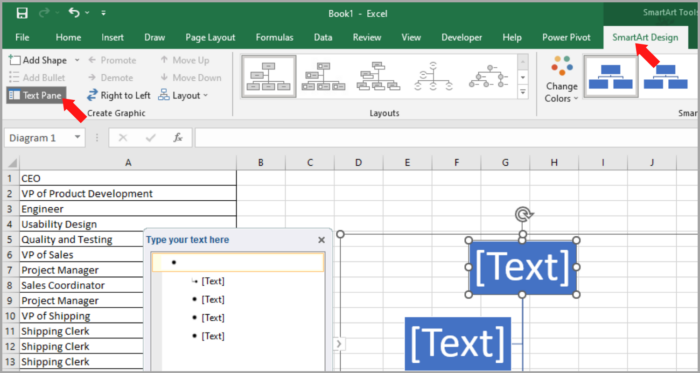Click the Insert Function fx icon
This screenshot has width=700, height=373.
point(178,138)
